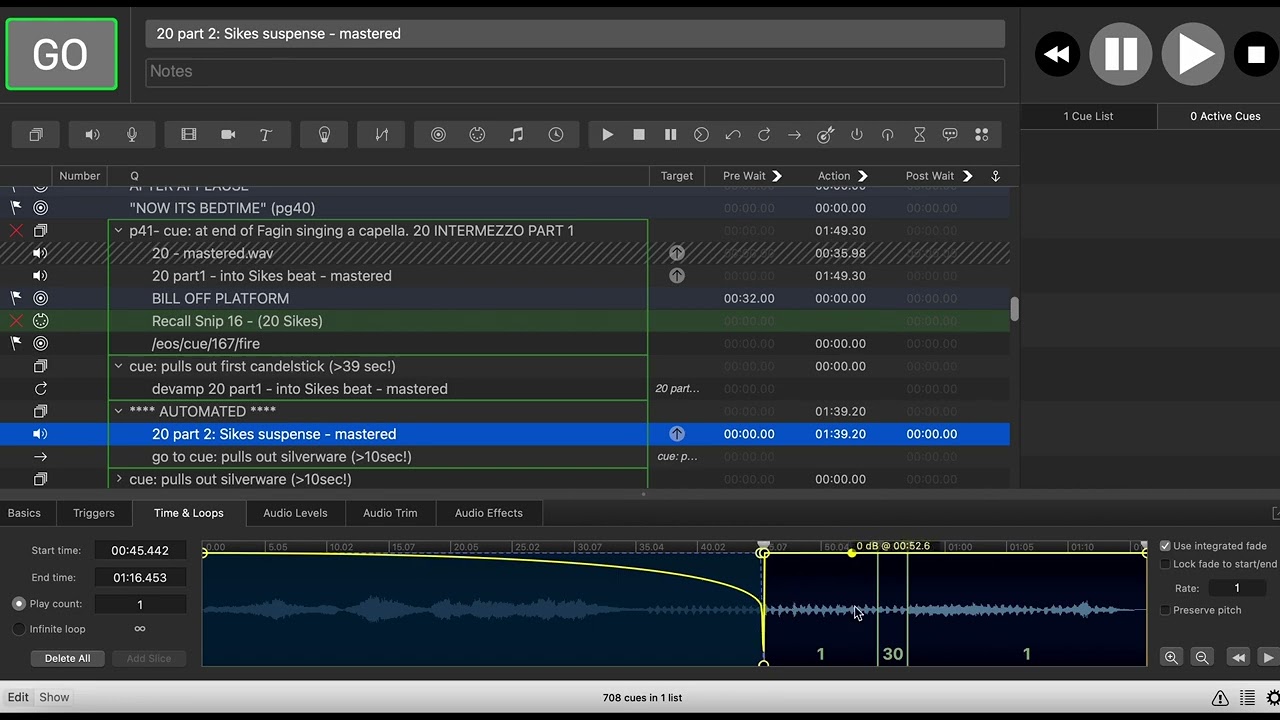Expand the pulls out silverware group
Image resolution: width=1280 pixels, height=720 pixels.
pyautogui.click(x=119, y=479)
